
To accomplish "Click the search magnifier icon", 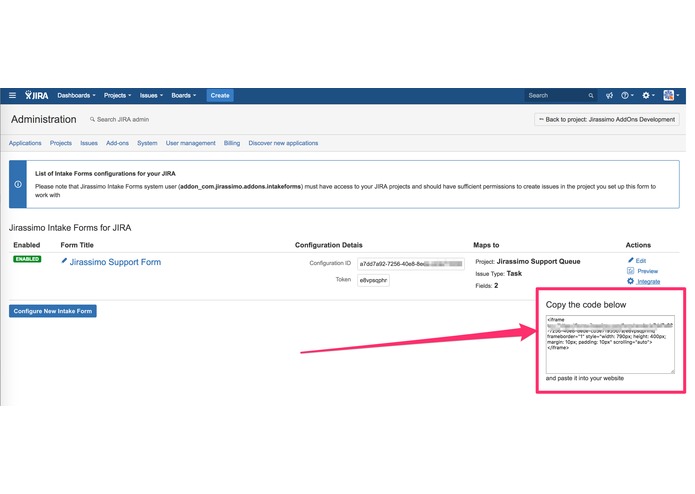I will coord(591,96).
